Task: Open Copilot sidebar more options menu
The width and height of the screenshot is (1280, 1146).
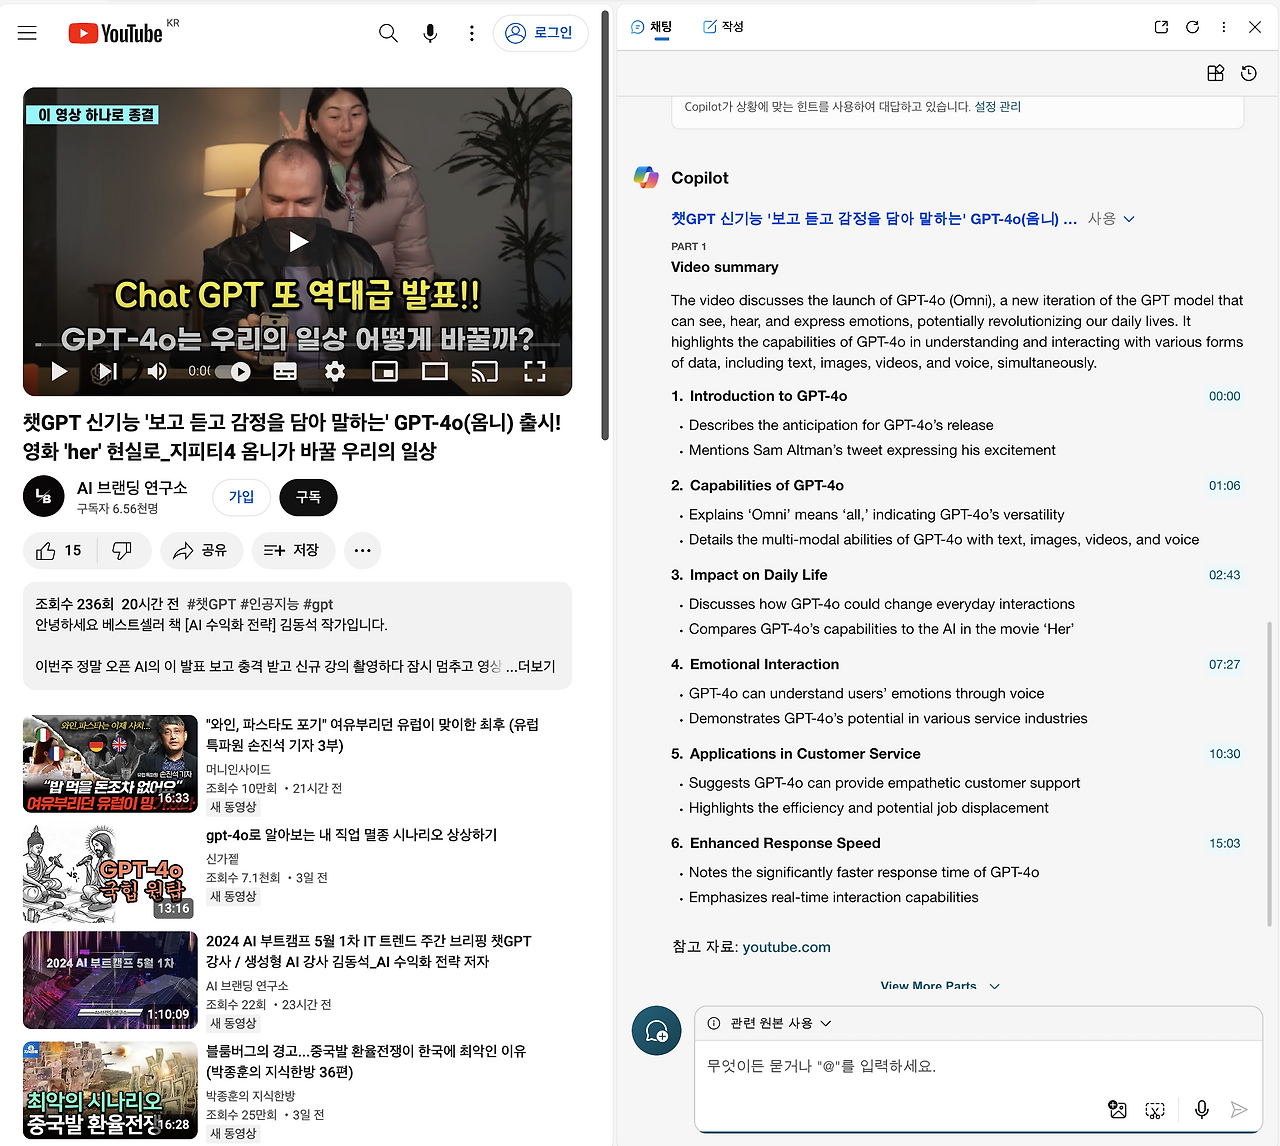Action: coord(1223,27)
